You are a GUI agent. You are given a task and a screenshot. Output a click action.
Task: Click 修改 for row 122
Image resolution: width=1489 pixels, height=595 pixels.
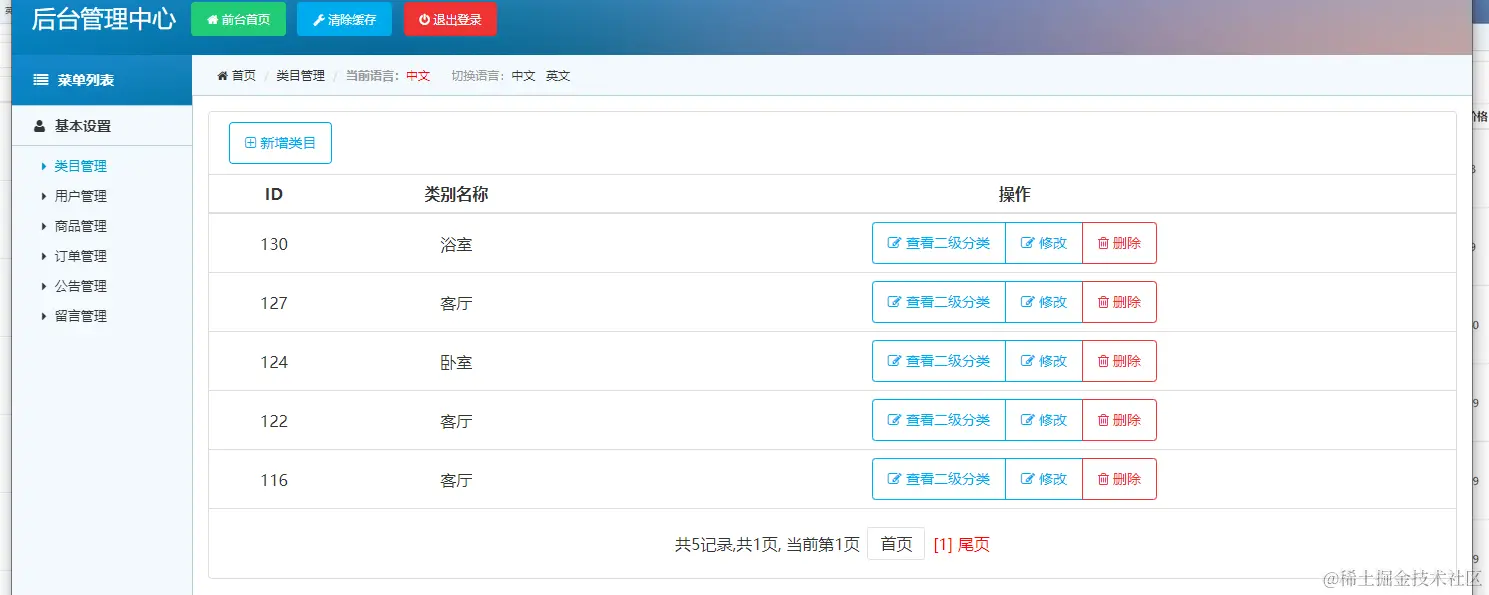[x=1044, y=420]
